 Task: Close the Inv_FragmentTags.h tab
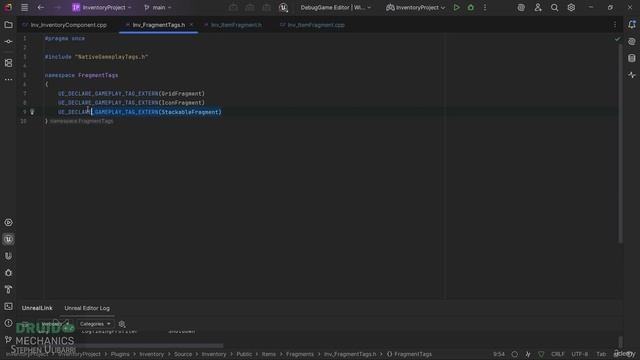click(x=191, y=25)
